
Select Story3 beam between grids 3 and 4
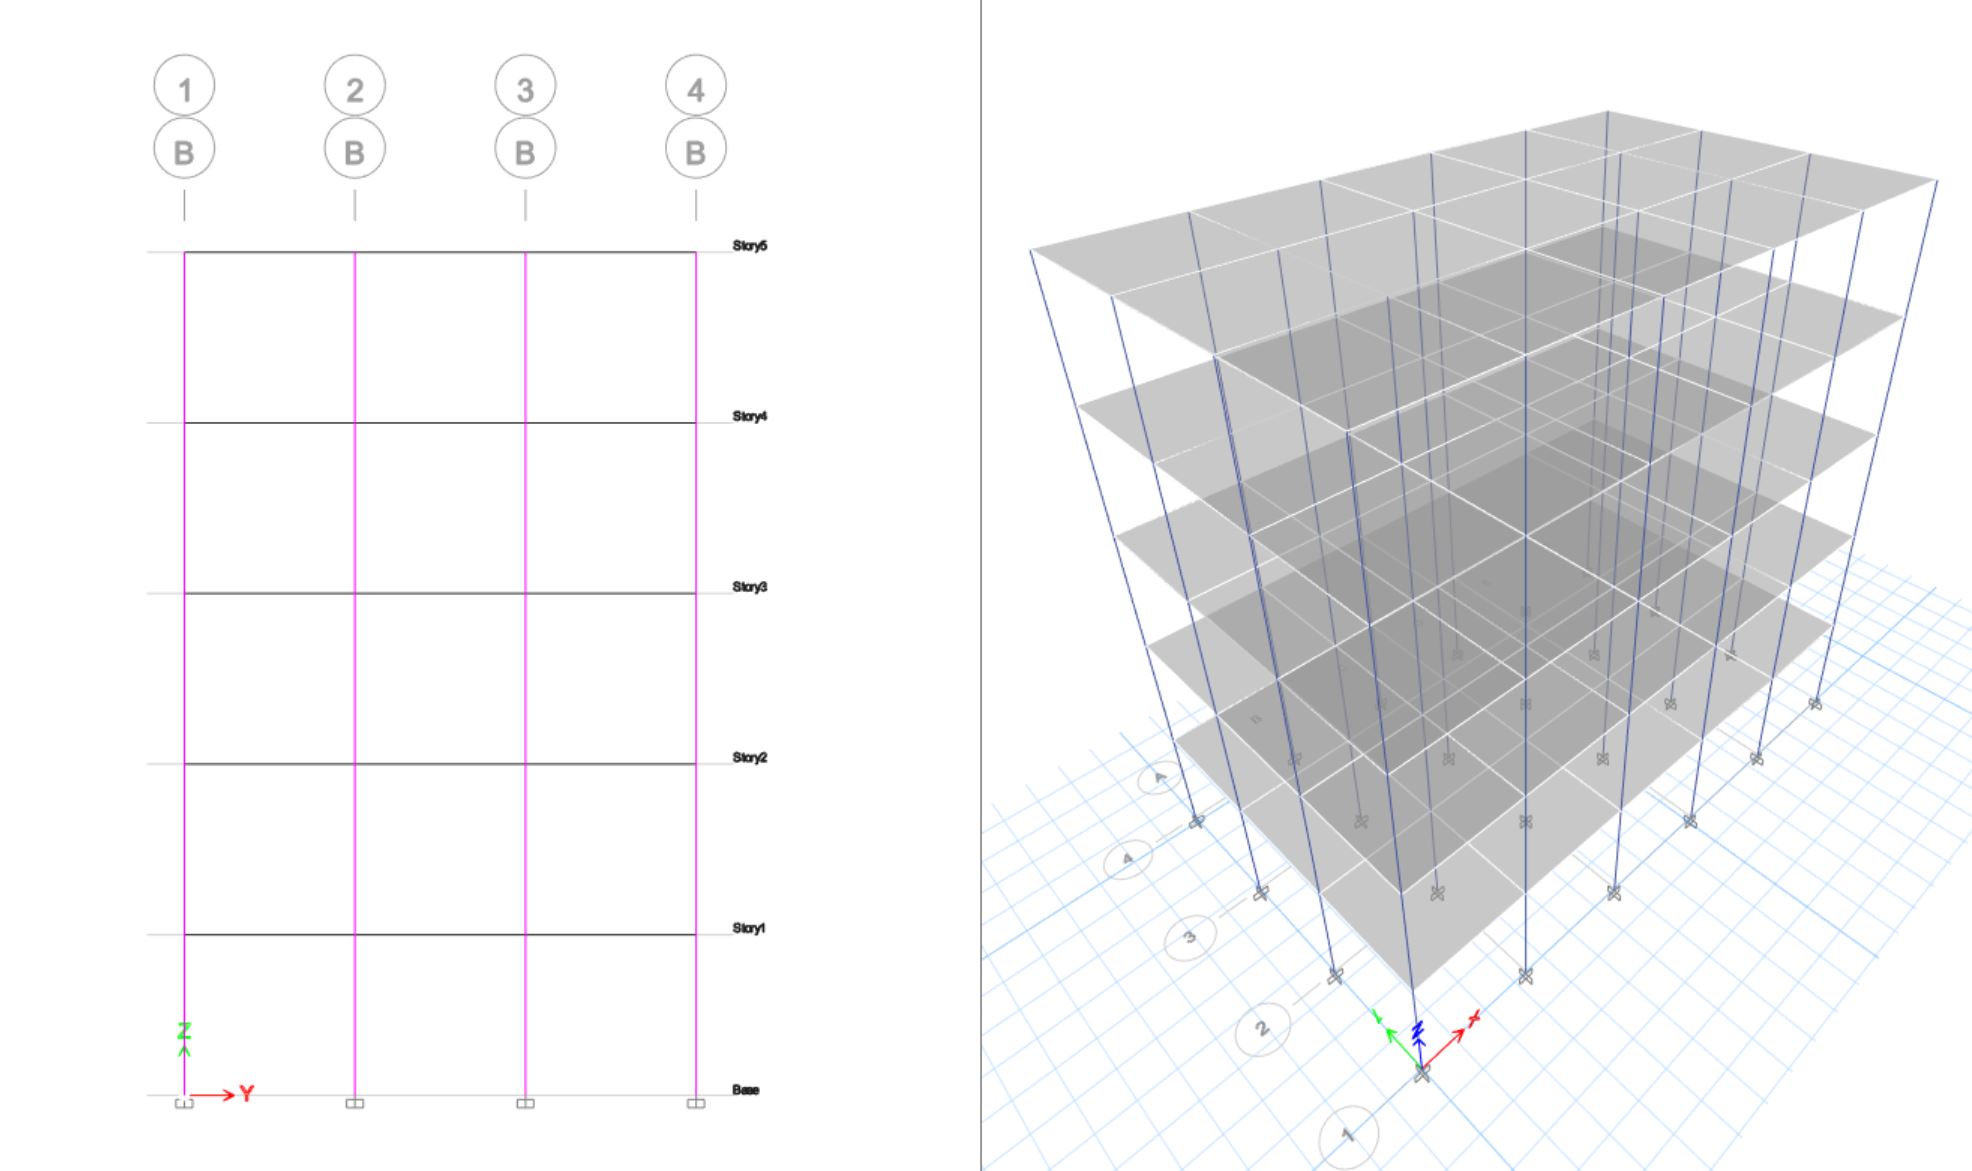point(610,594)
